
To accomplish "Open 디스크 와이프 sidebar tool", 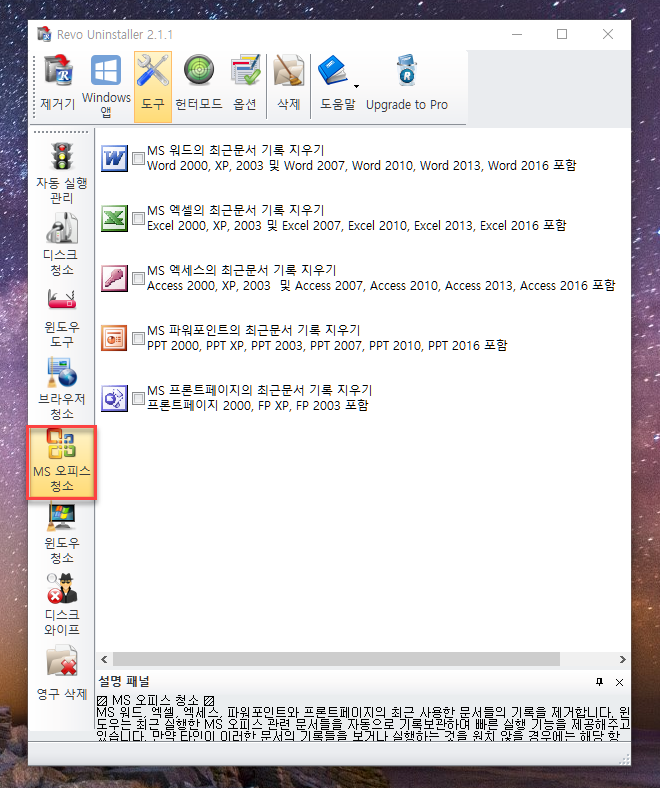I will pos(62,605).
